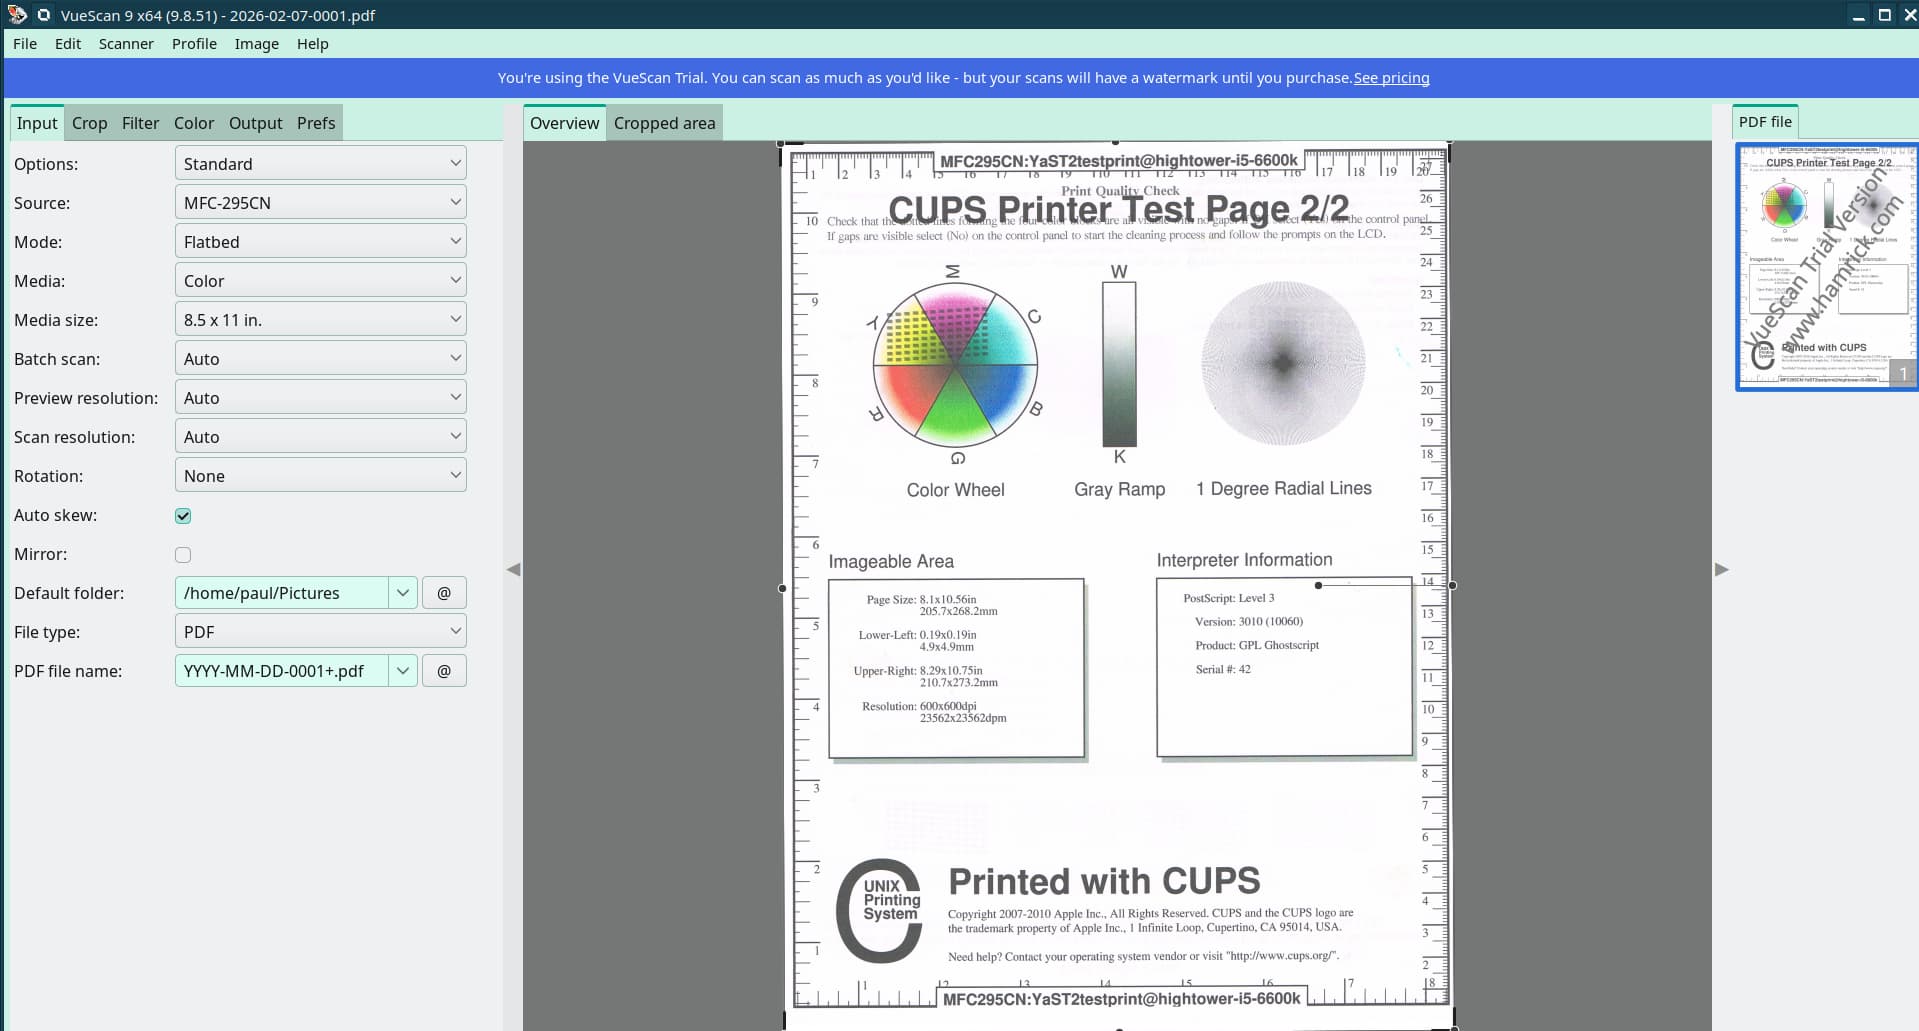Enable the Mirror checkbox

pos(183,555)
